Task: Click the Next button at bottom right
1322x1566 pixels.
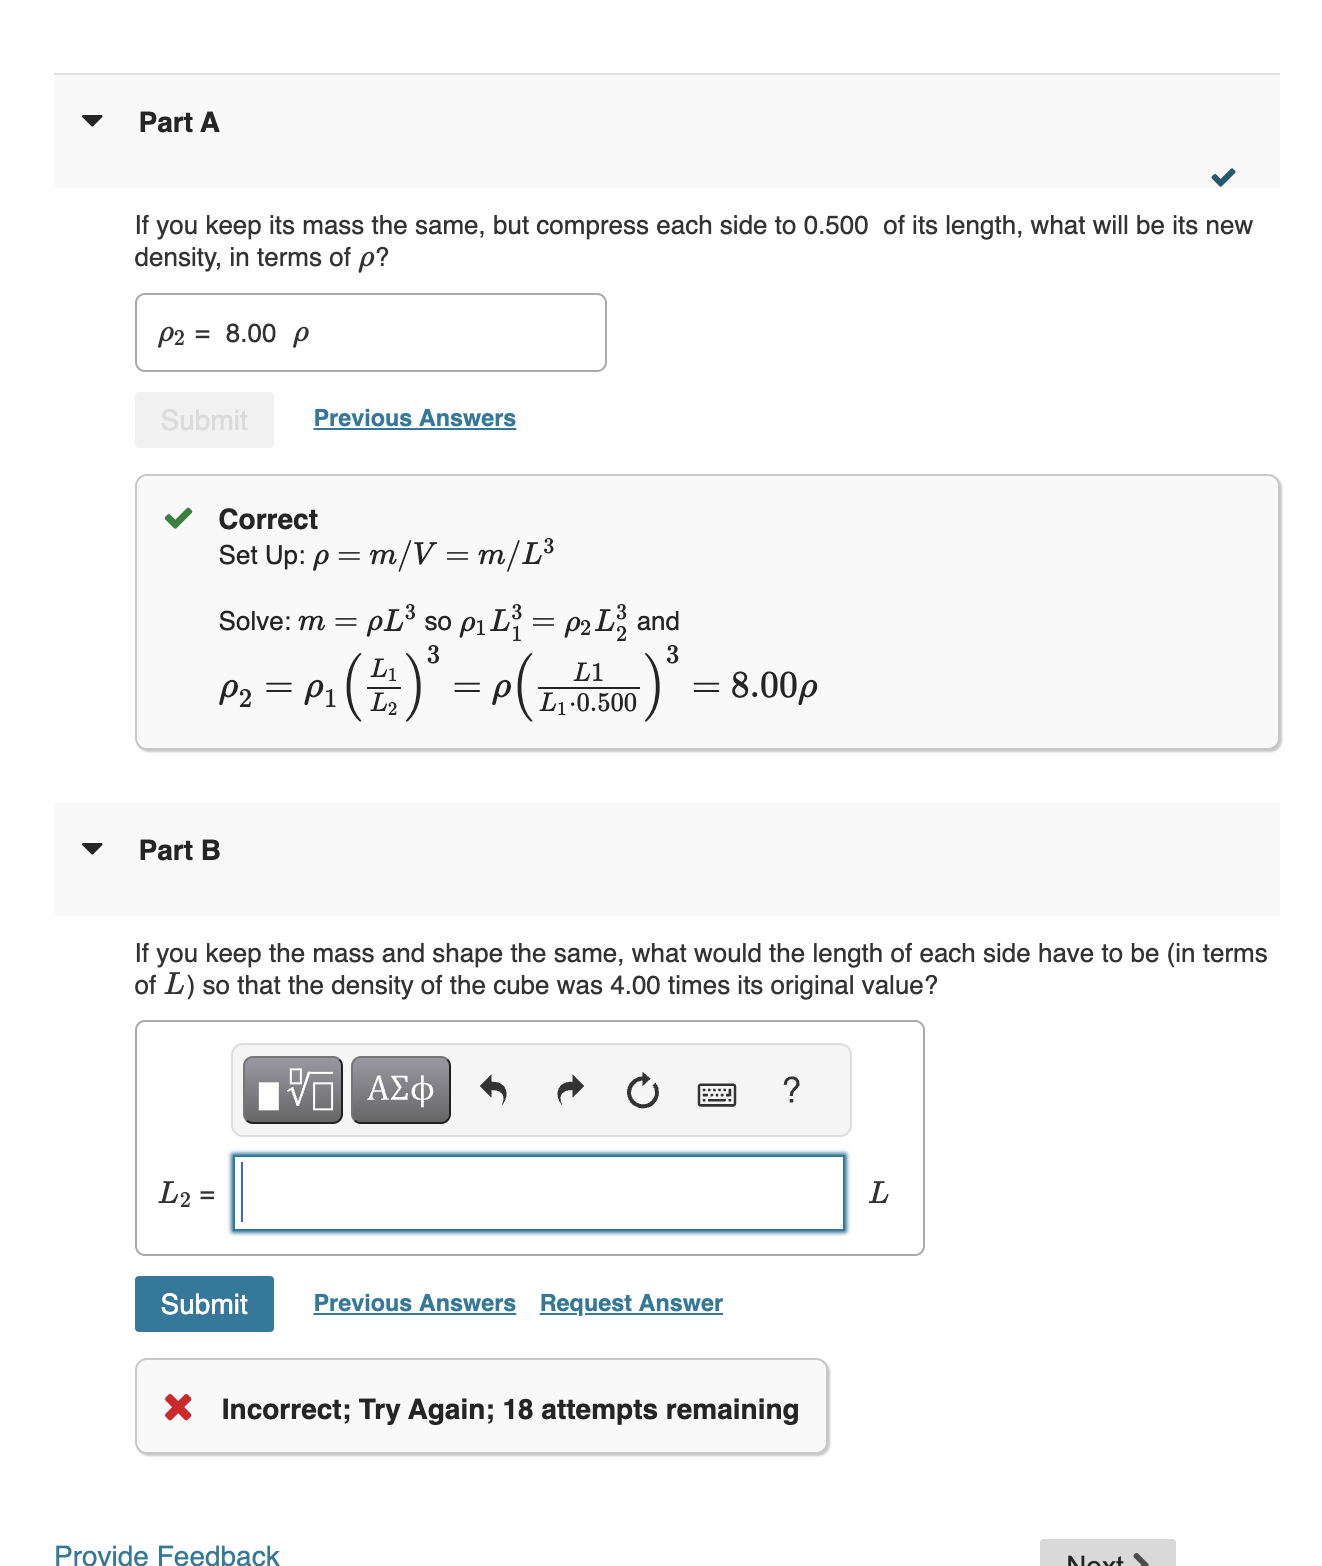Action: (1108, 1557)
